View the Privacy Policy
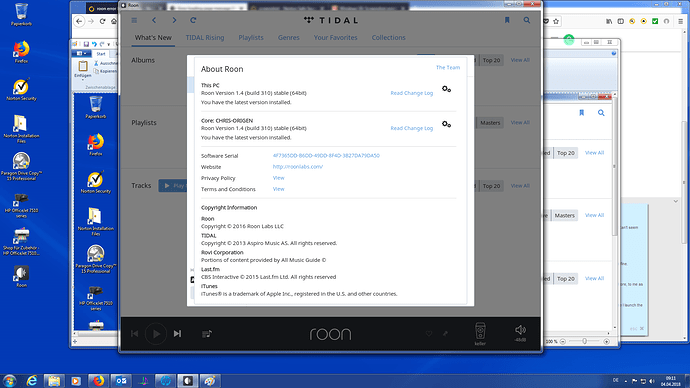The width and height of the screenshot is (690, 388). pyautogui.click(x=279, y=178)
